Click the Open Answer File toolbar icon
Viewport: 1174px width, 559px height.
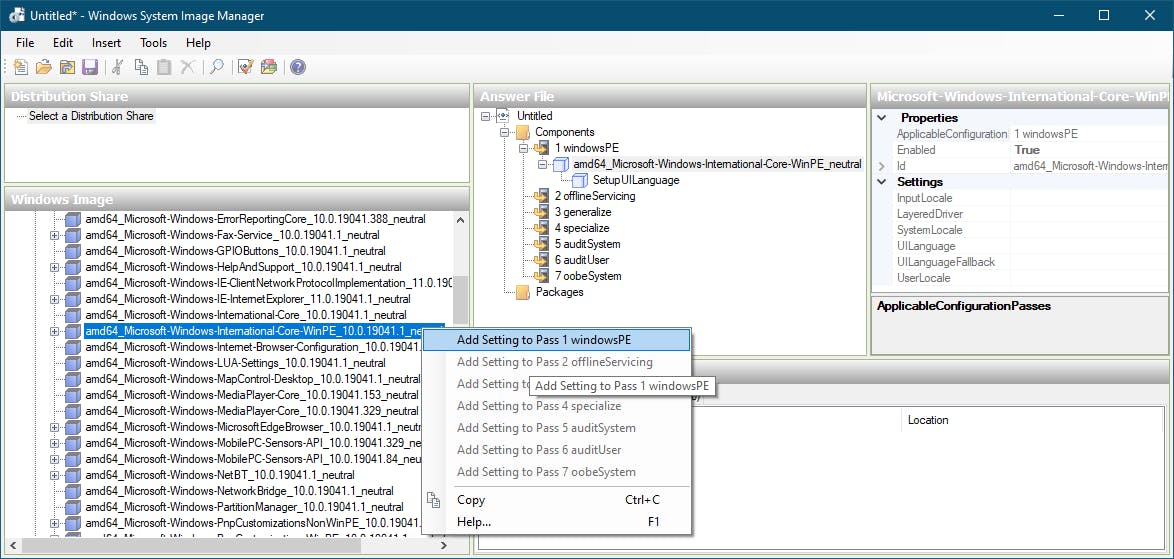(x=44, y=67)
